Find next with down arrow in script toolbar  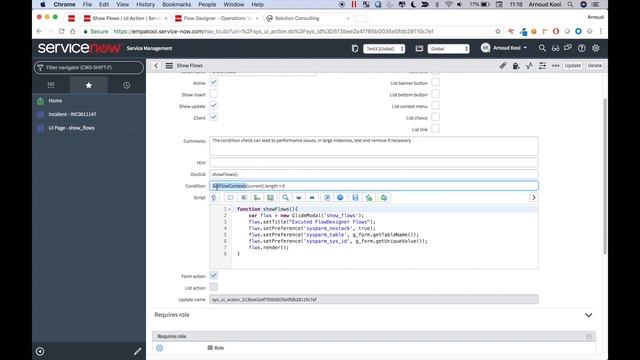(299, 198)
